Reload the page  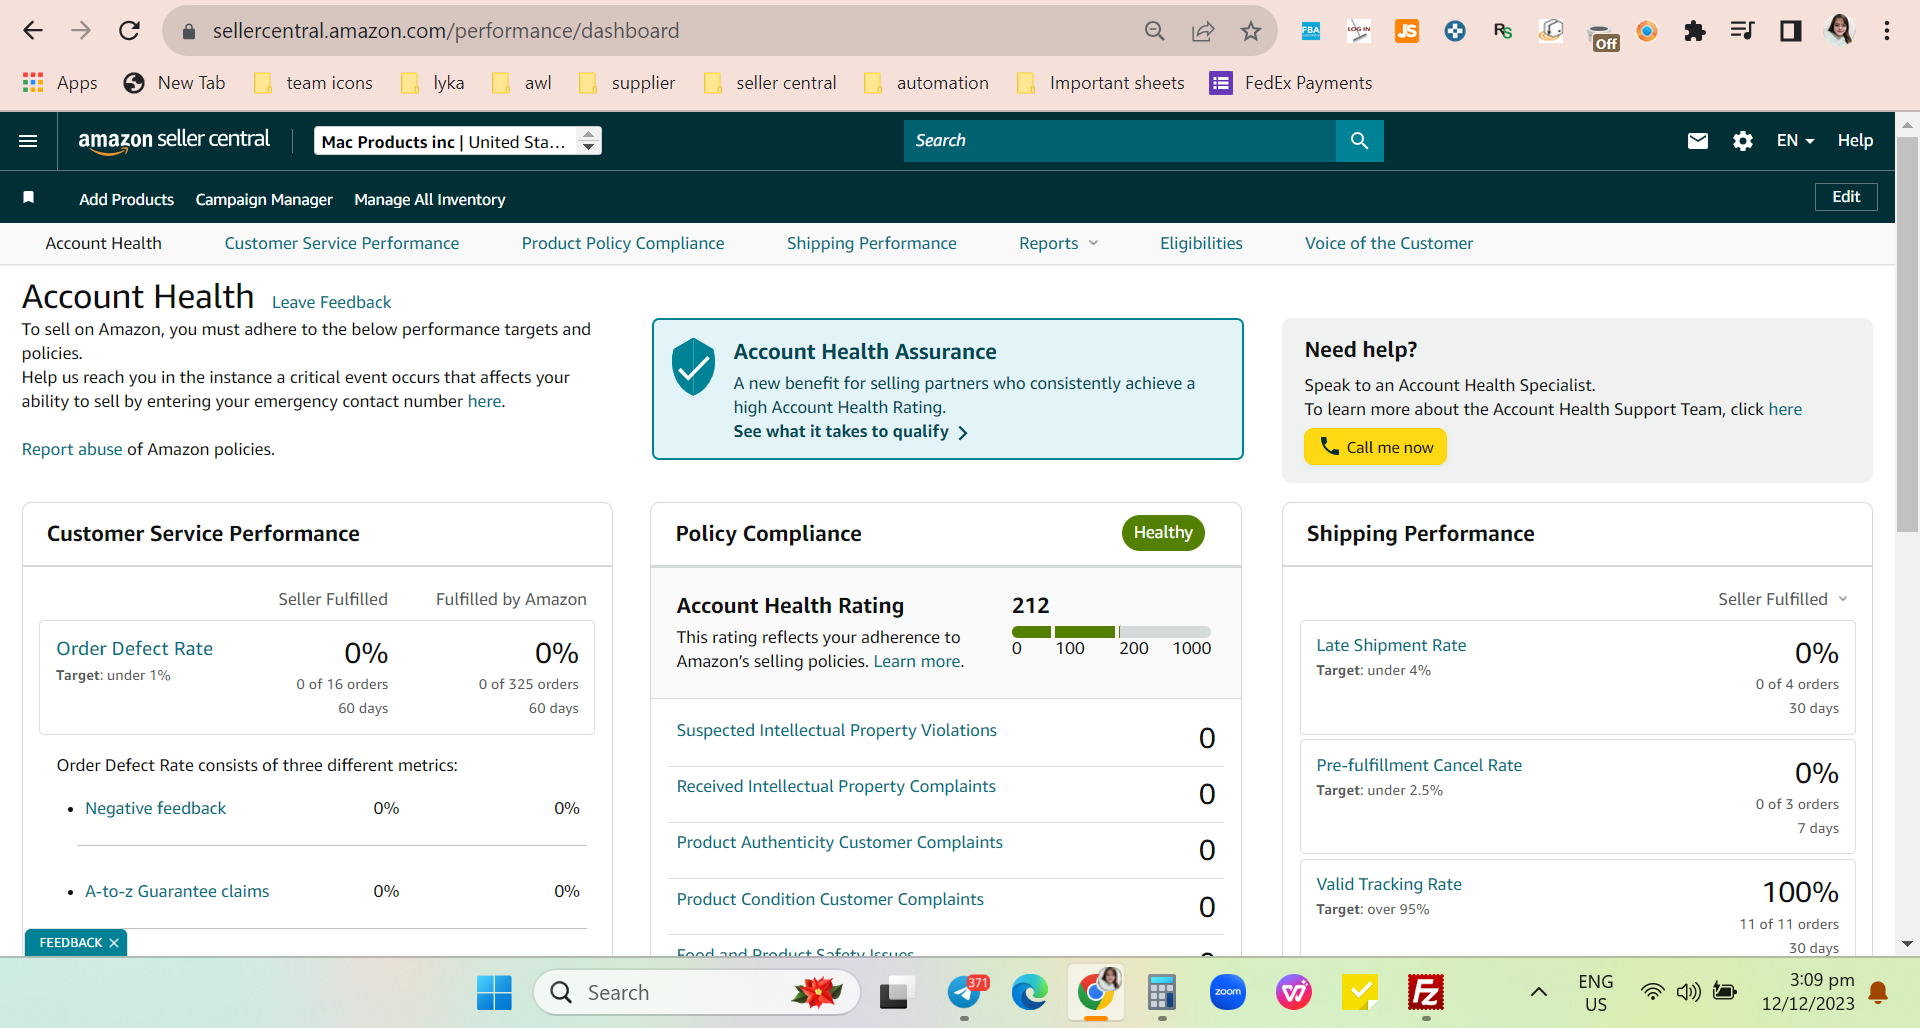pyautogui.click(x=129, y=31)
